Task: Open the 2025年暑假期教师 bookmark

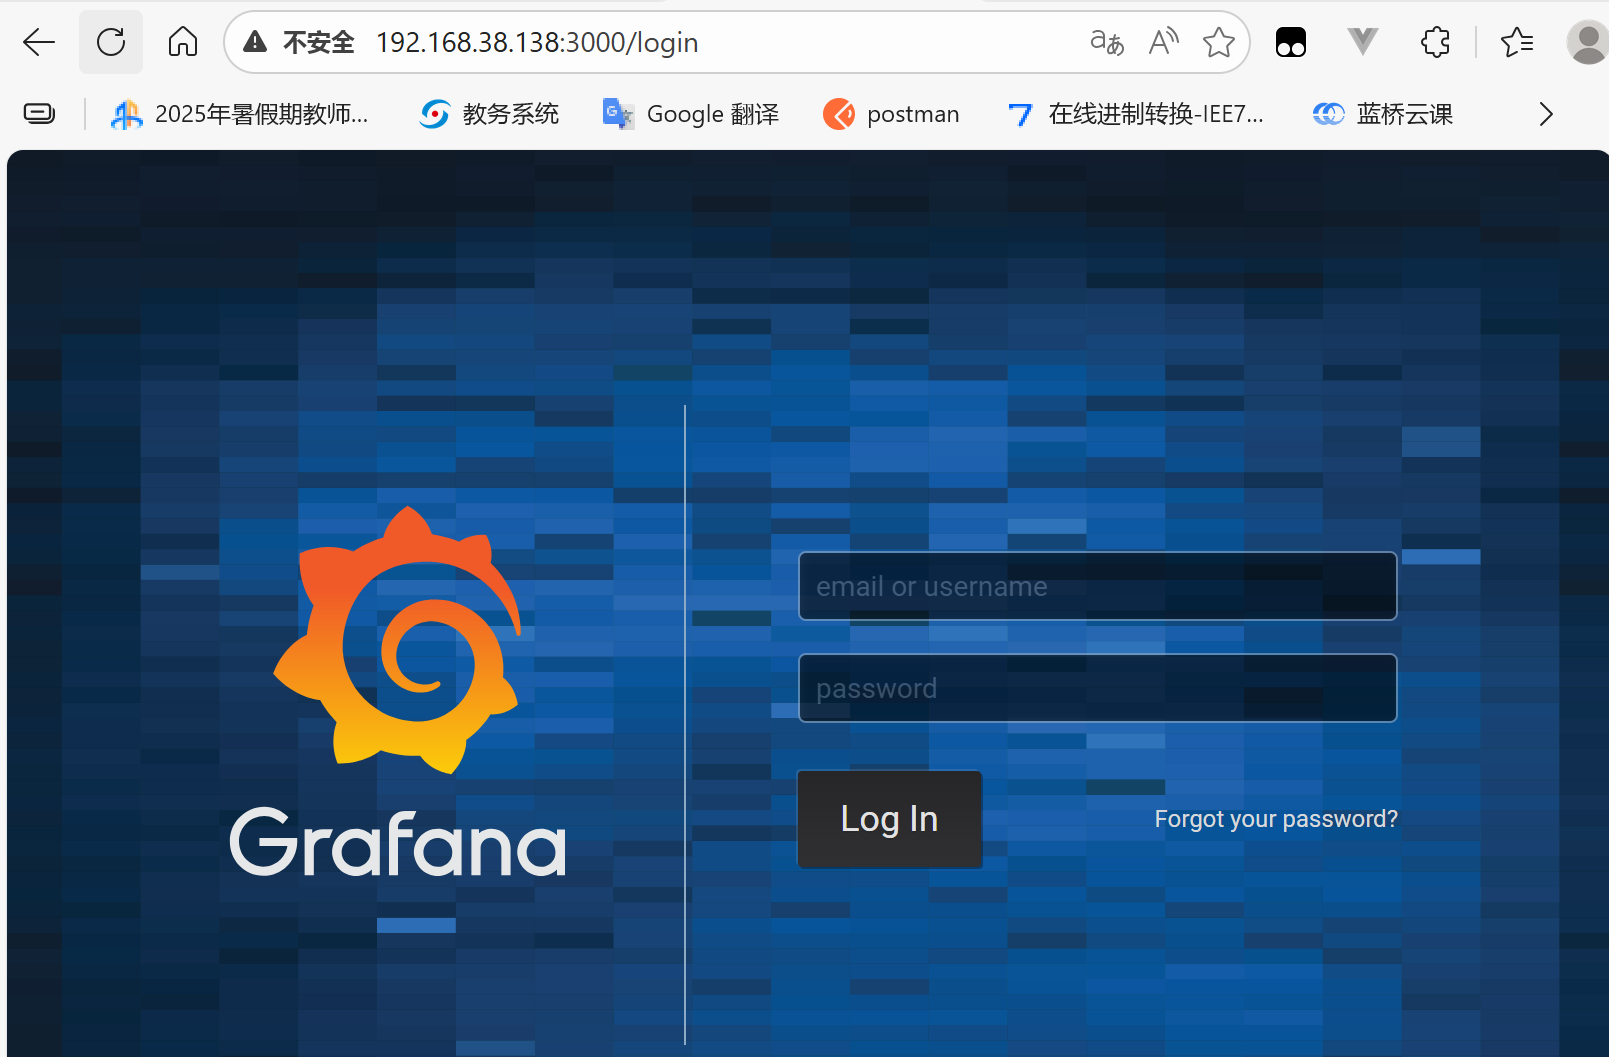Action: 240,114
